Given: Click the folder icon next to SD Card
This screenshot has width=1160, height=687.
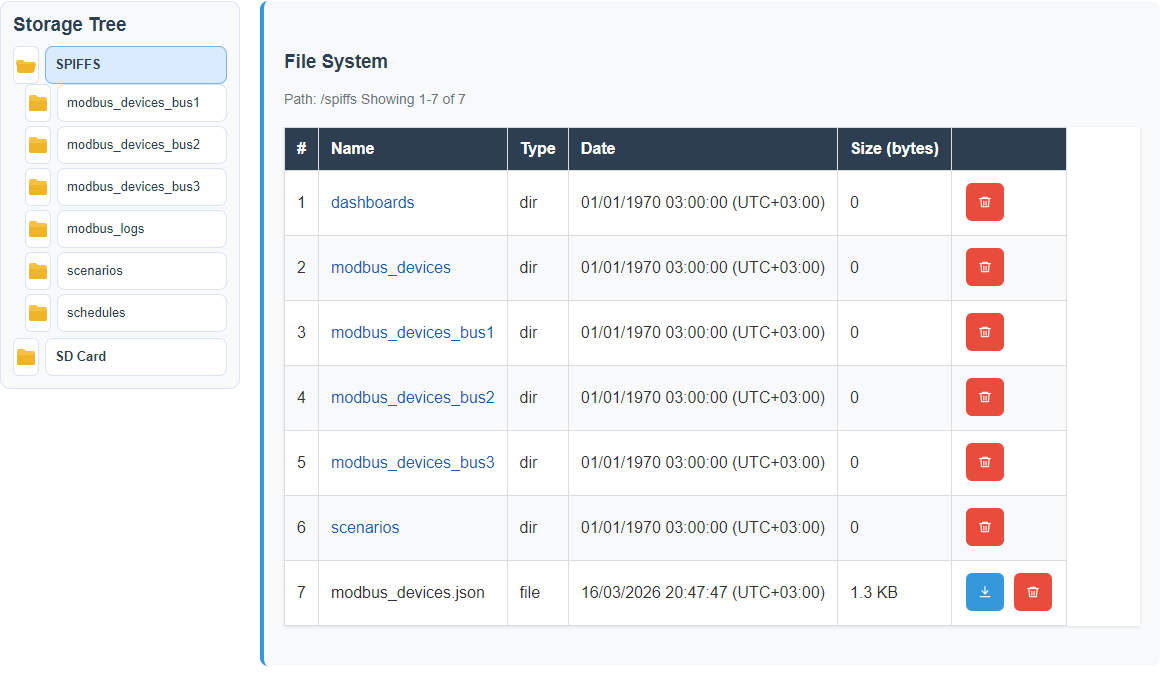Looking at the screenshot, I should pos(25,356).
